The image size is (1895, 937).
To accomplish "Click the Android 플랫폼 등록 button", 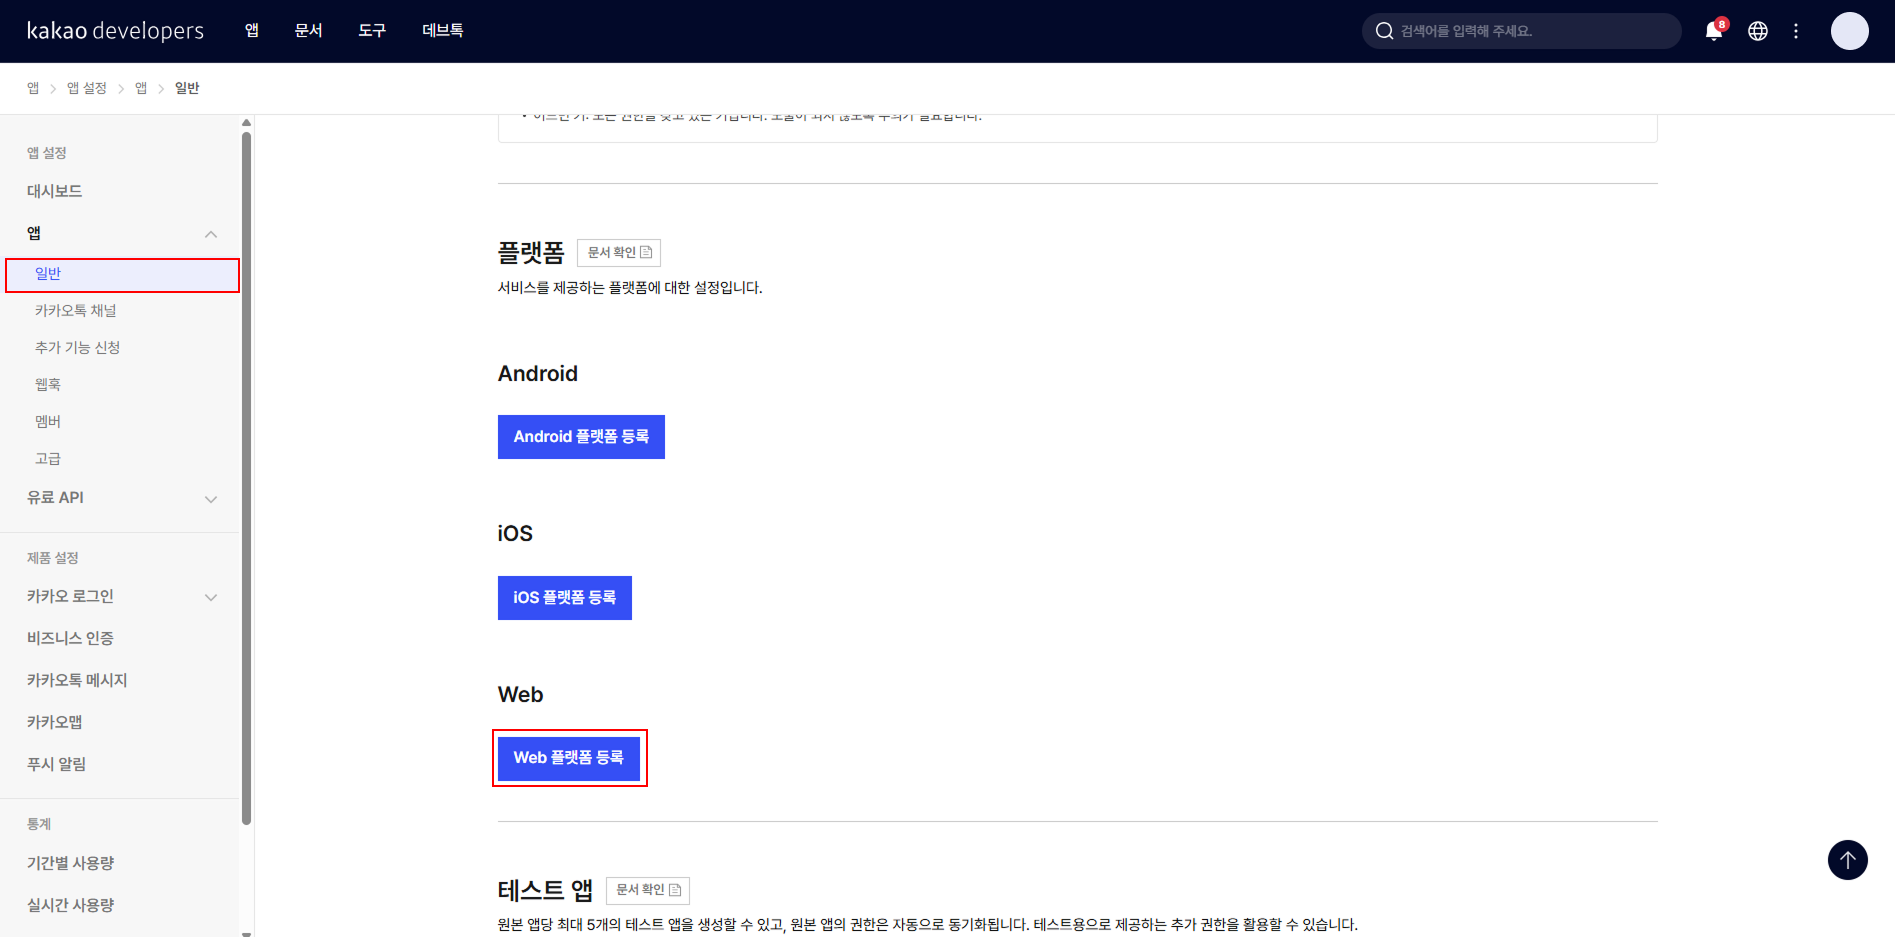I will point(581,437).
